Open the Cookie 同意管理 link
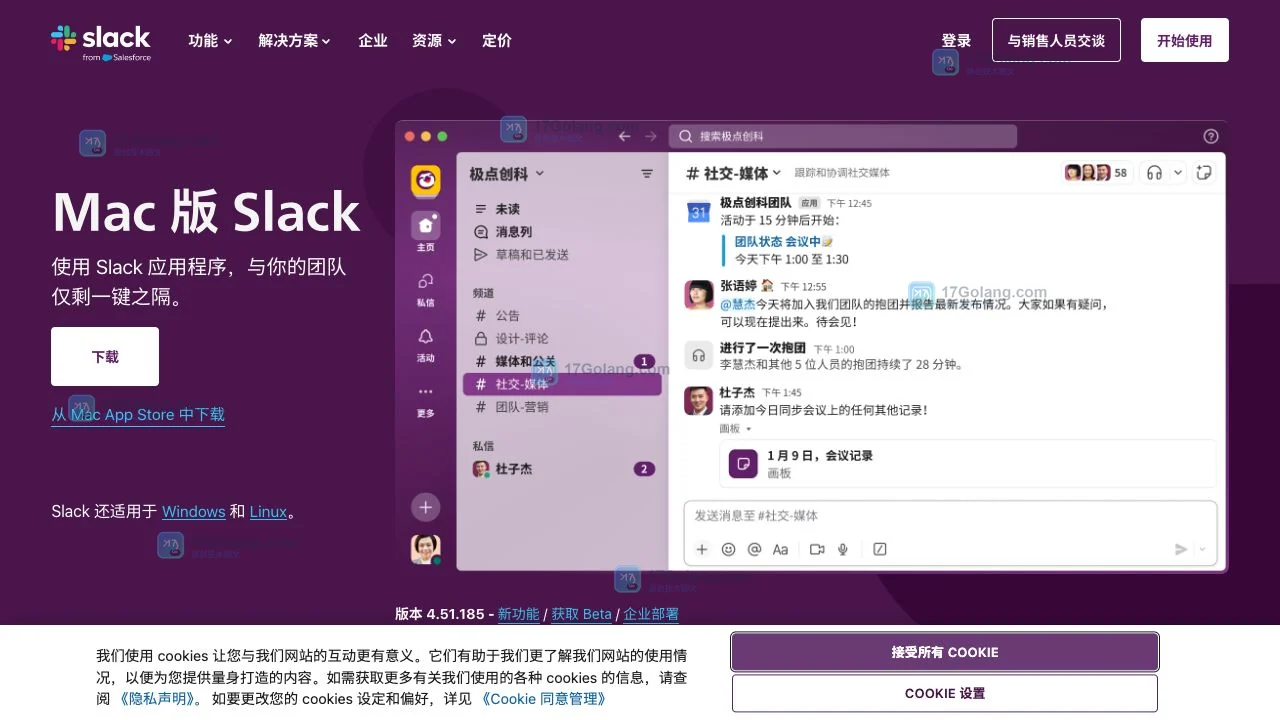 tap(543, 699)
